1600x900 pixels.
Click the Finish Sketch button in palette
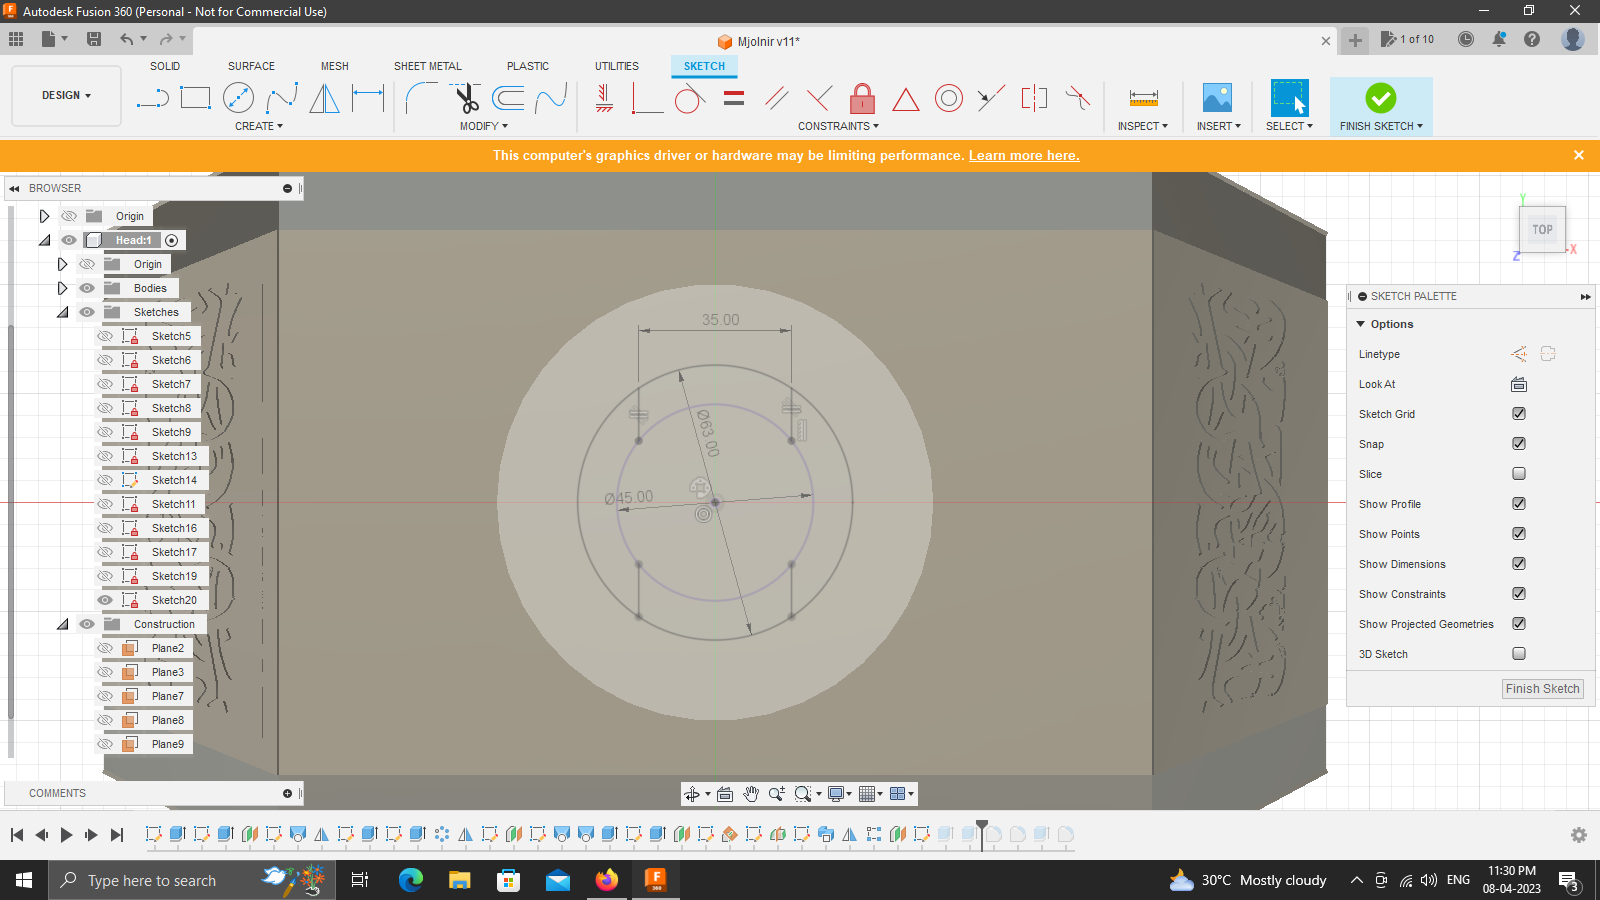[x=1542, y=688]
